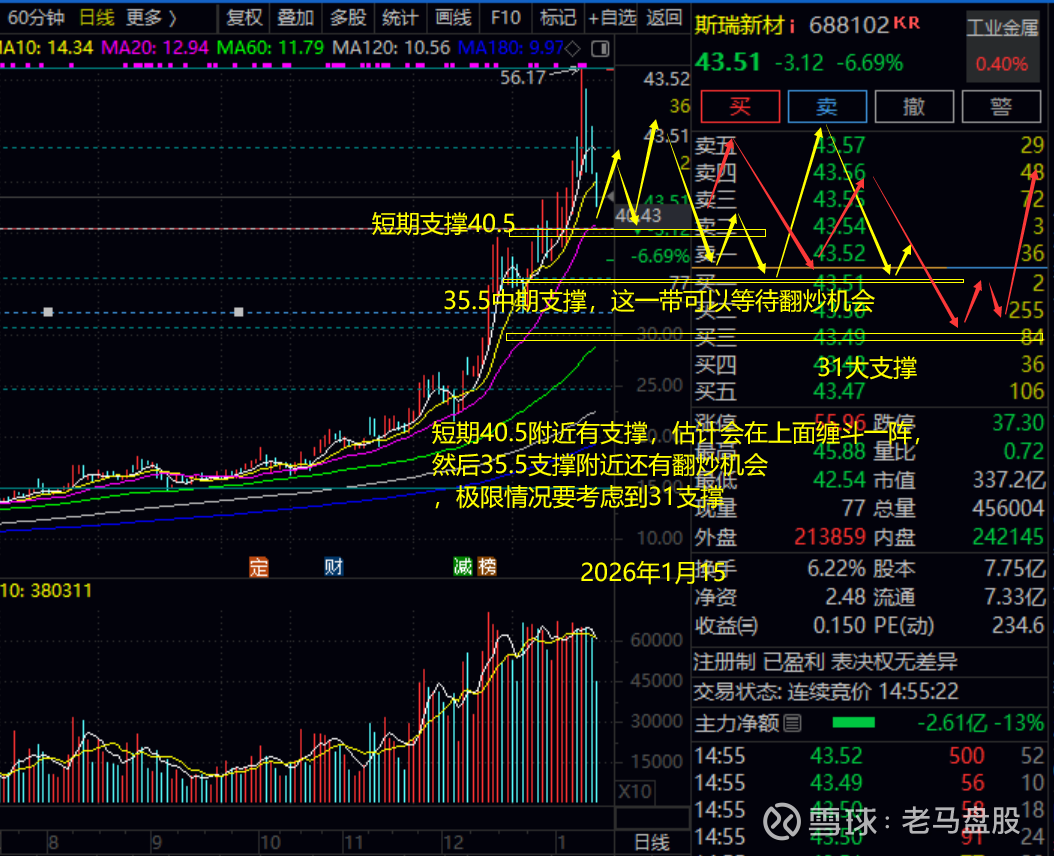Open 工业金属 sector box
This screenshot has height=856, width=1054.
1002,46
